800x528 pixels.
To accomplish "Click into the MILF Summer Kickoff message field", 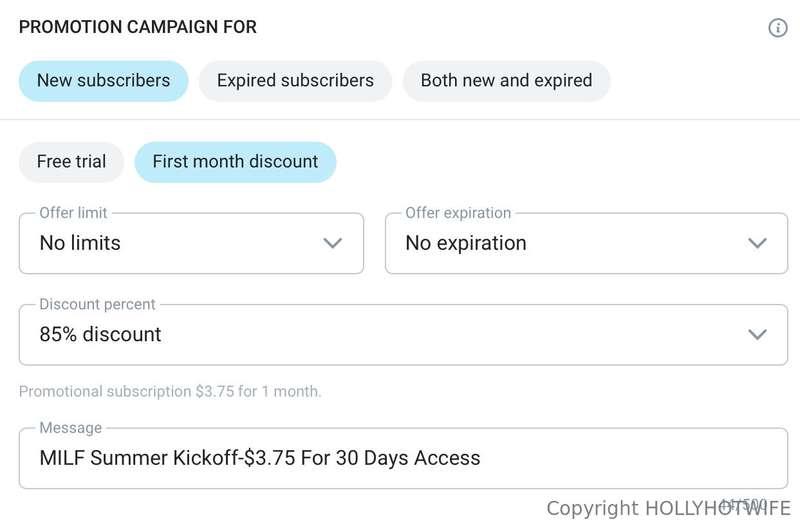I will pyautogui.click(x=403, y=458).
